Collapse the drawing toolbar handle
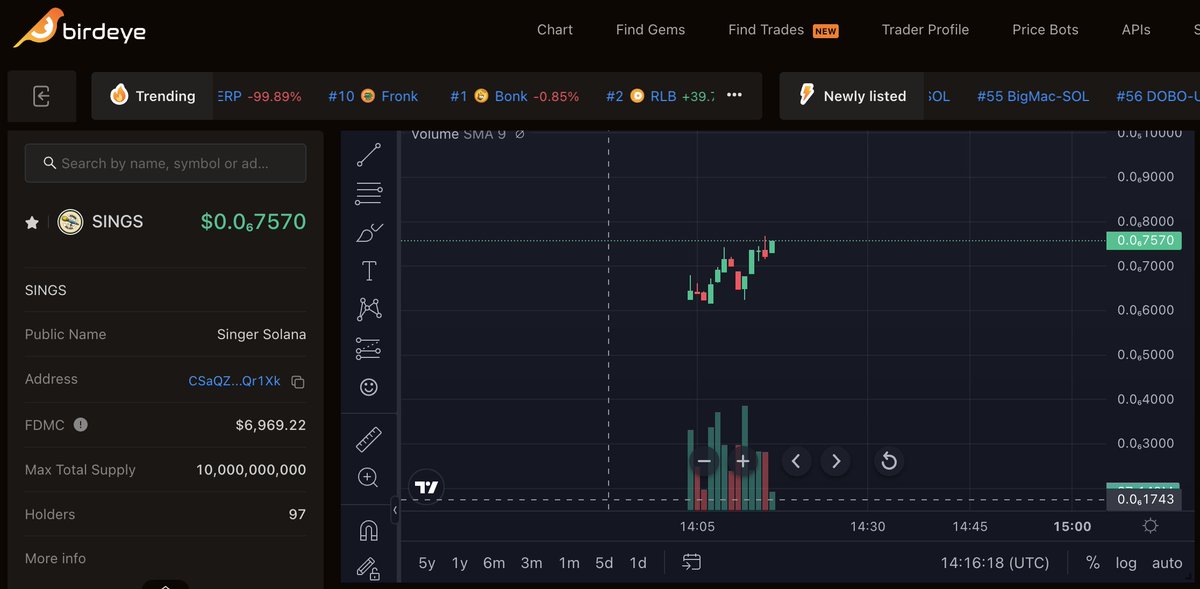The height and width of the screenshot is (589, 1200). tap(394, 510)
